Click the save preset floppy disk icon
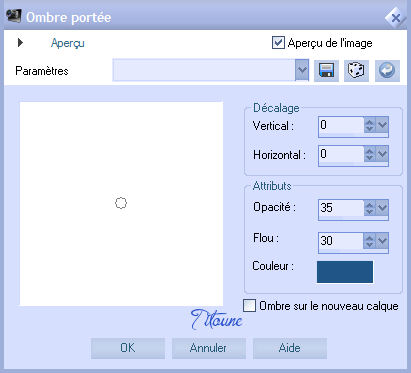Viewport: 411px width, 373px height. 326,71
